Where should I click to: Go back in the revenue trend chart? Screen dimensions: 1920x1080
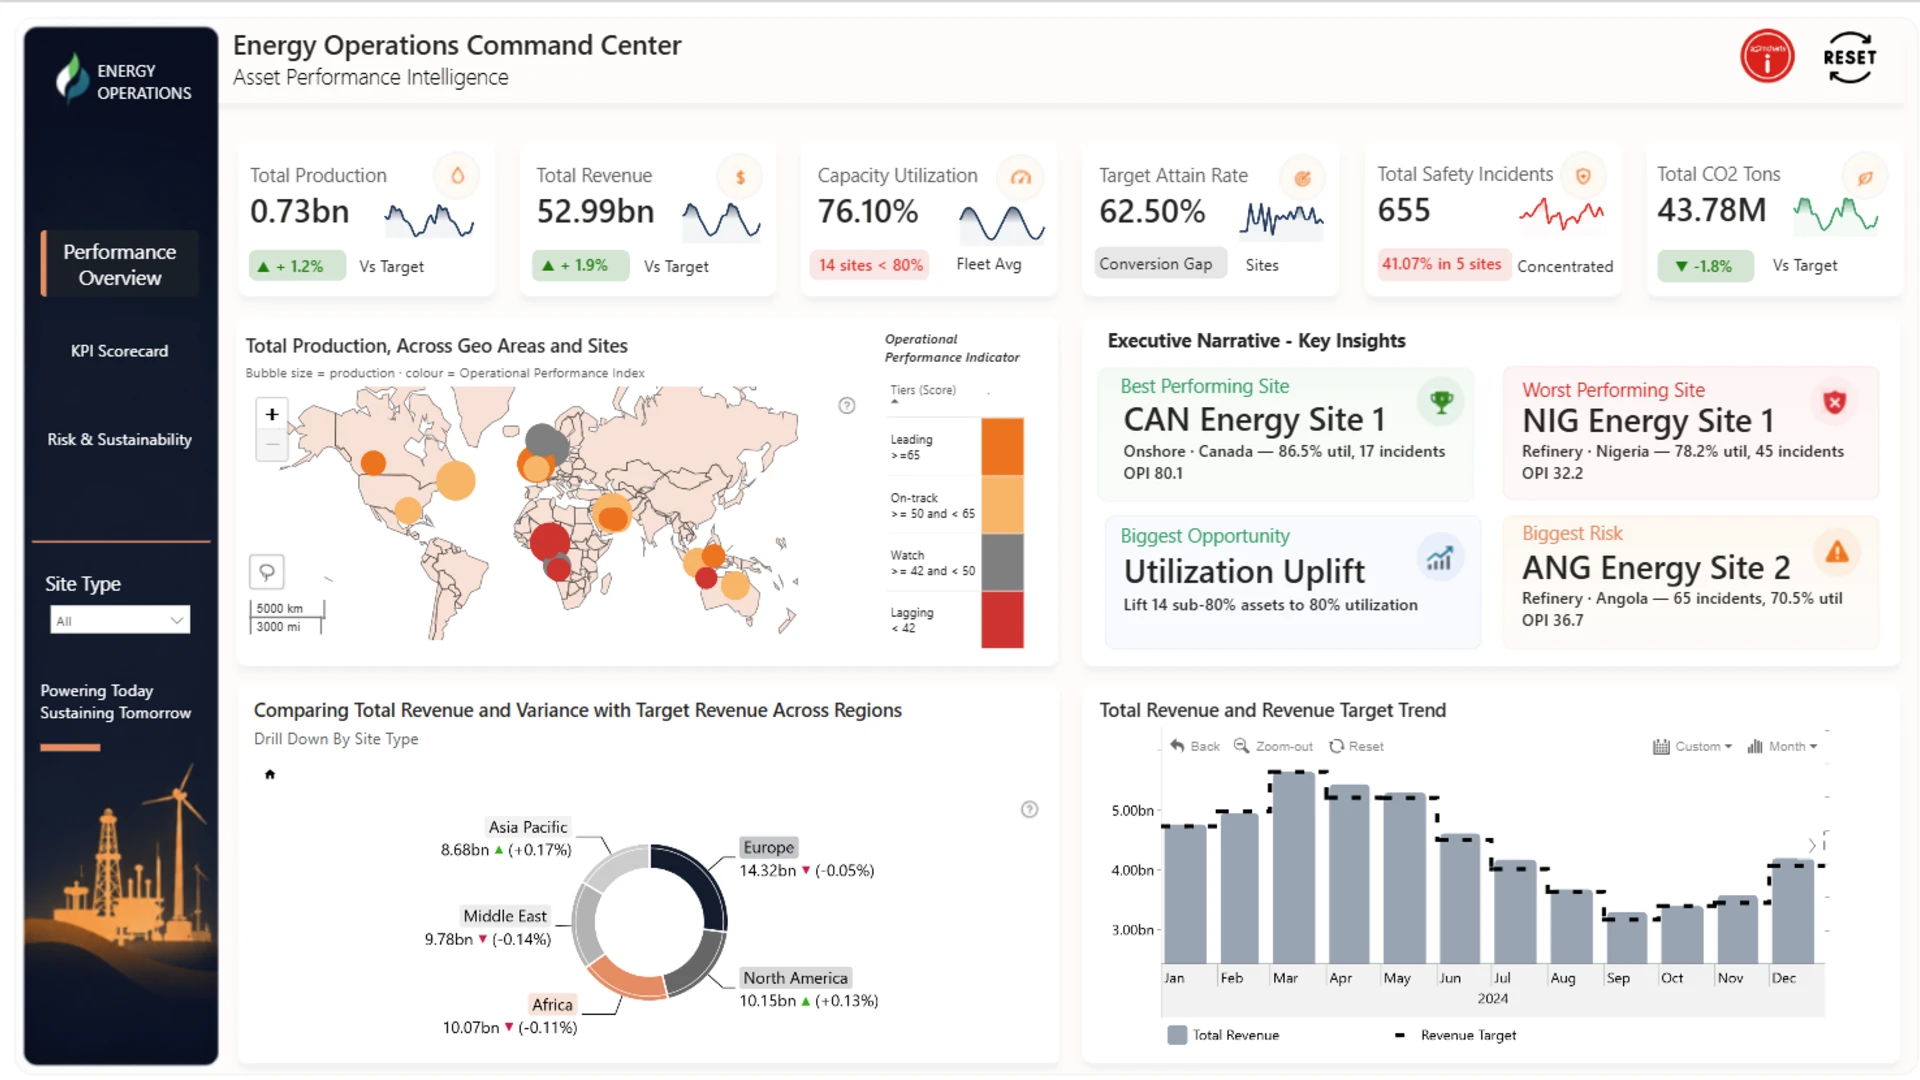coord(1195,746)
